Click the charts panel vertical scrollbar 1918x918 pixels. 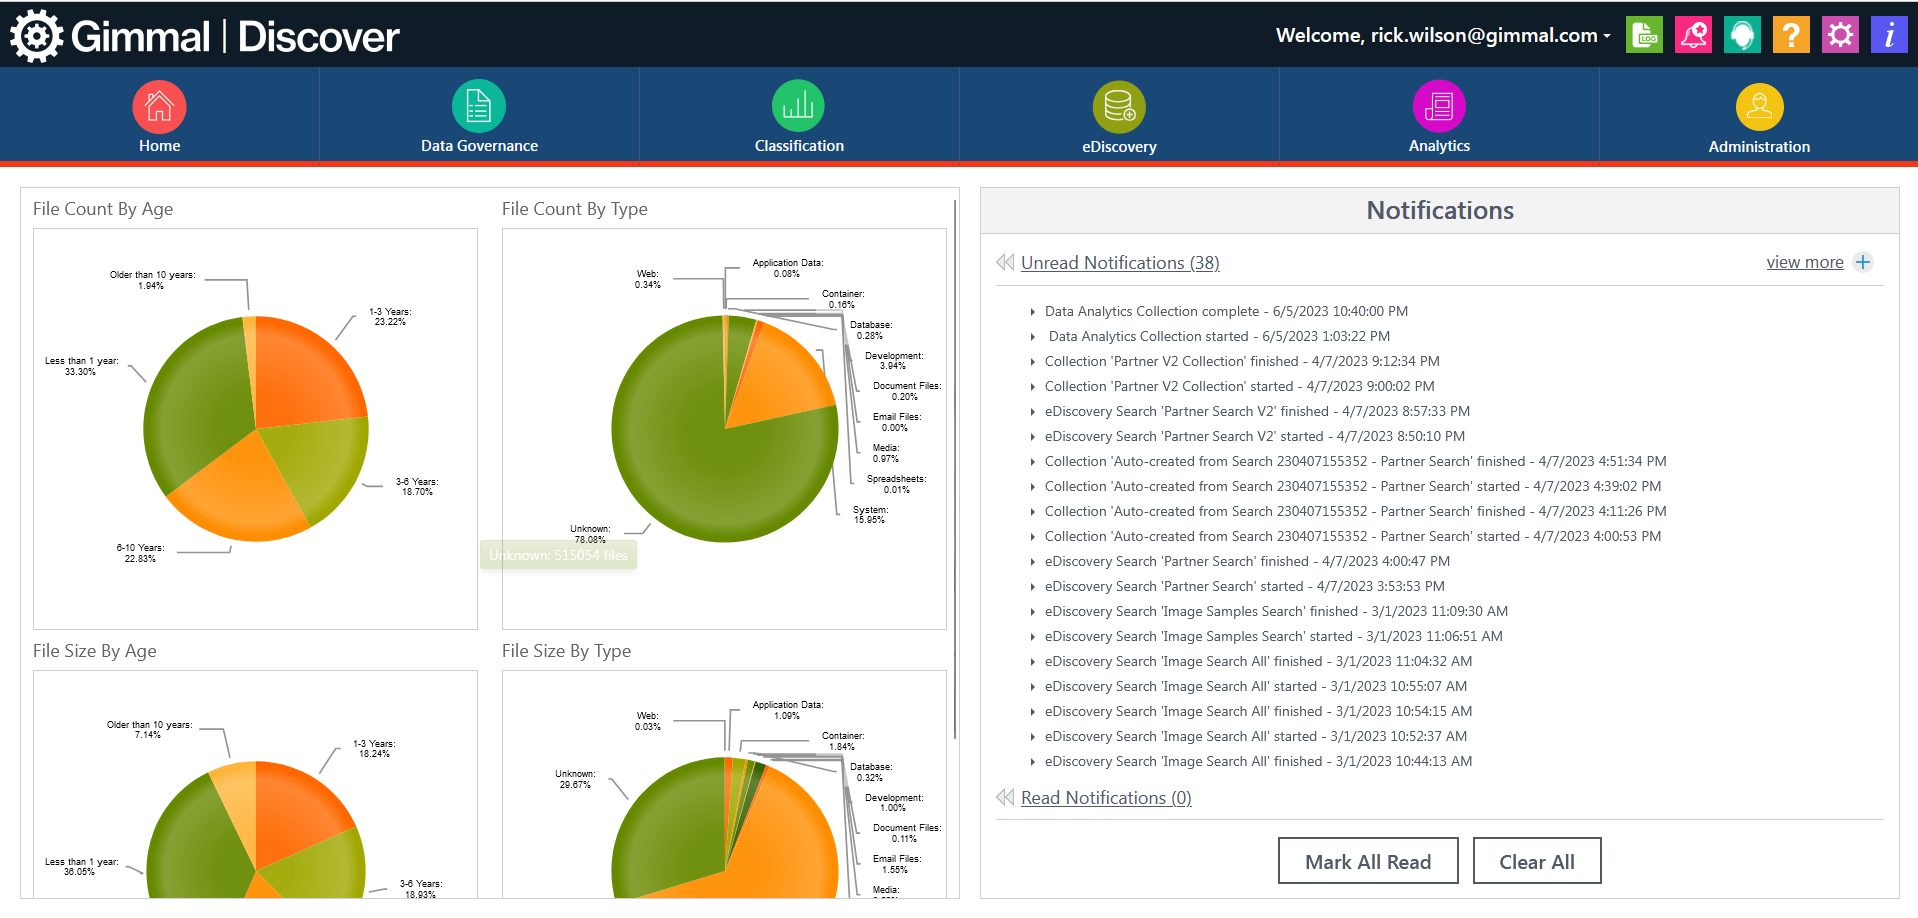pos(955,470)
